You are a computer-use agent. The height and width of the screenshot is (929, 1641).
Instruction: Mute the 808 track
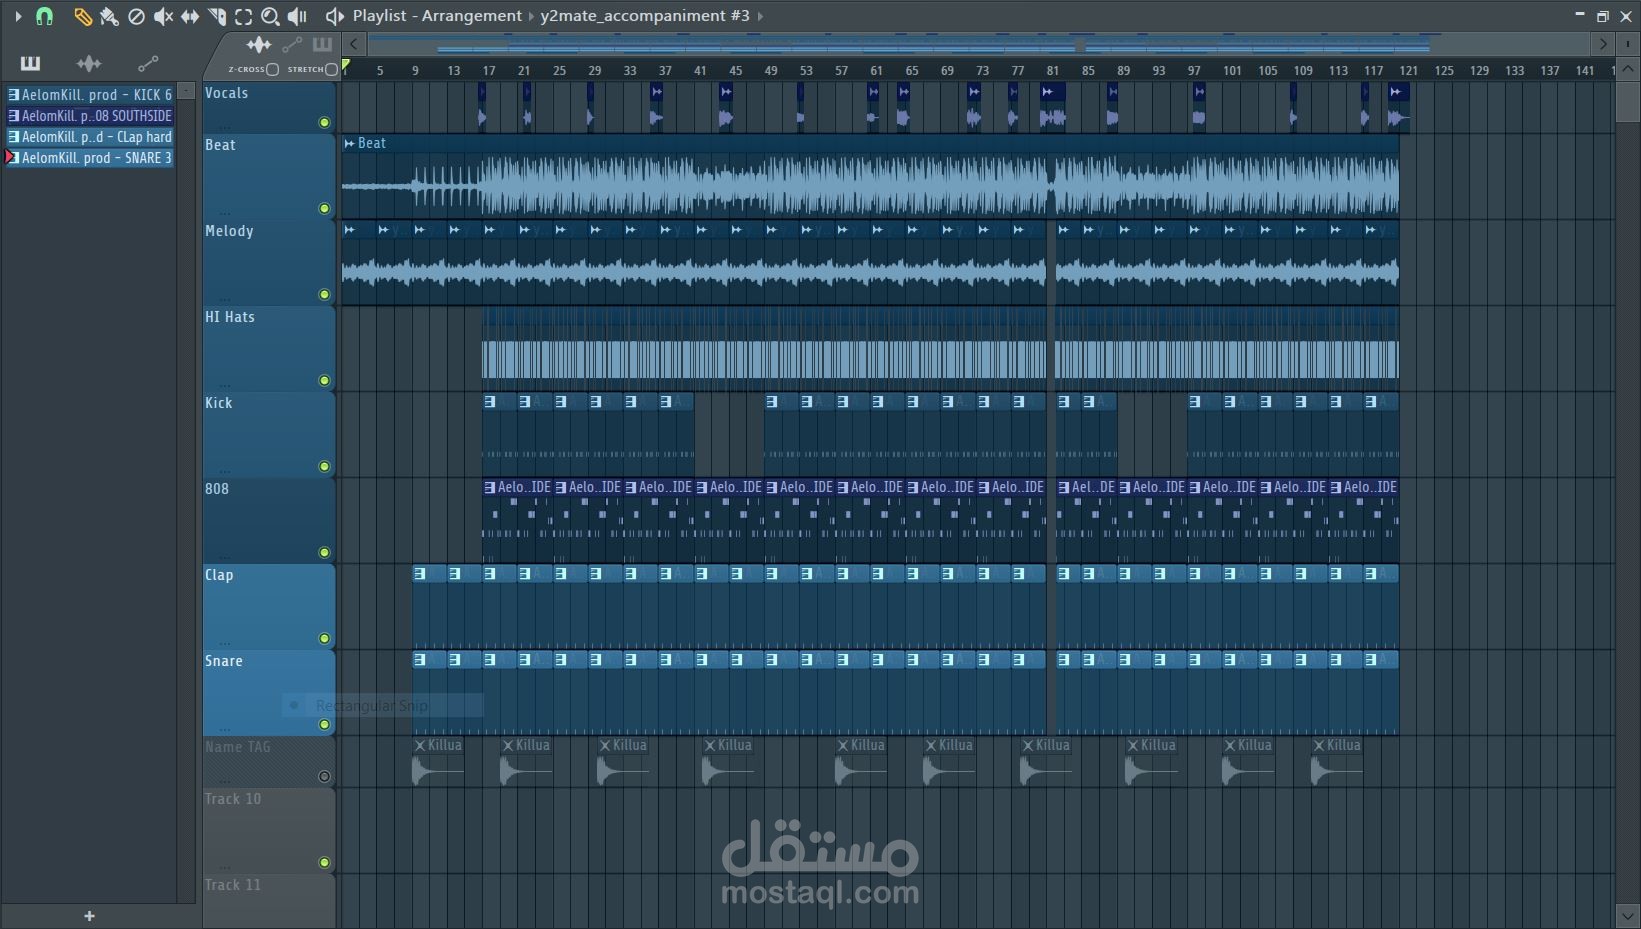pyautogui.click(x=324, y=553)
